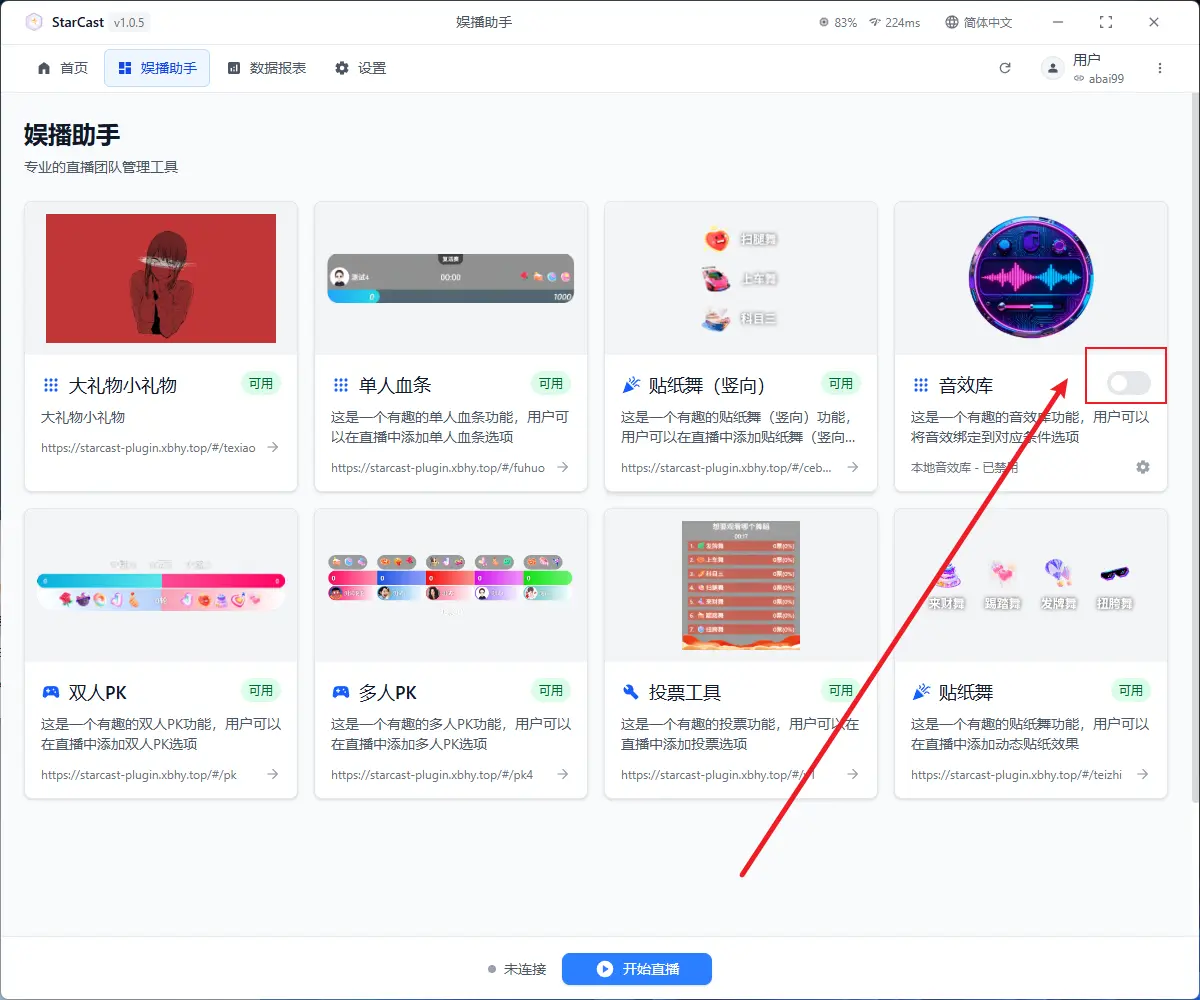Click the arrow icon on 单人血条 card
The height and width of the screenshot is (1000, 1200).
pos(563,467)
